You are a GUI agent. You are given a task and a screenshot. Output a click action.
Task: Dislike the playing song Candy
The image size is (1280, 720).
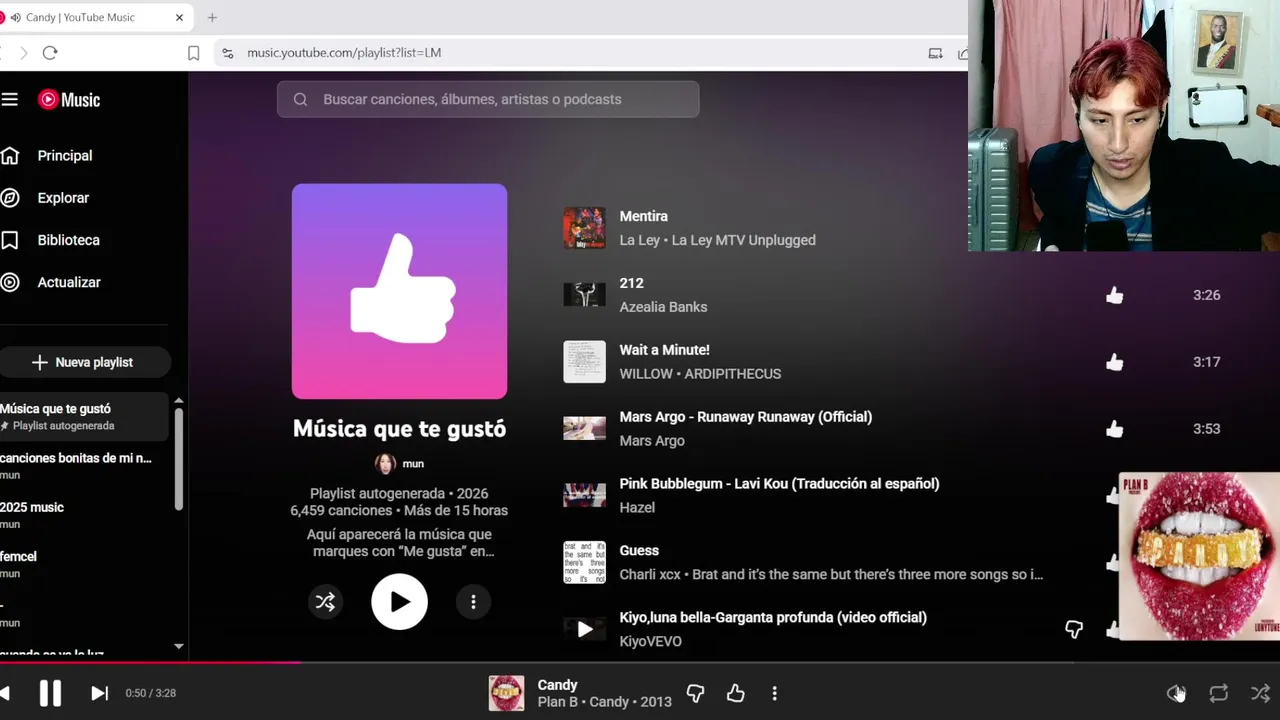point(695,693)
